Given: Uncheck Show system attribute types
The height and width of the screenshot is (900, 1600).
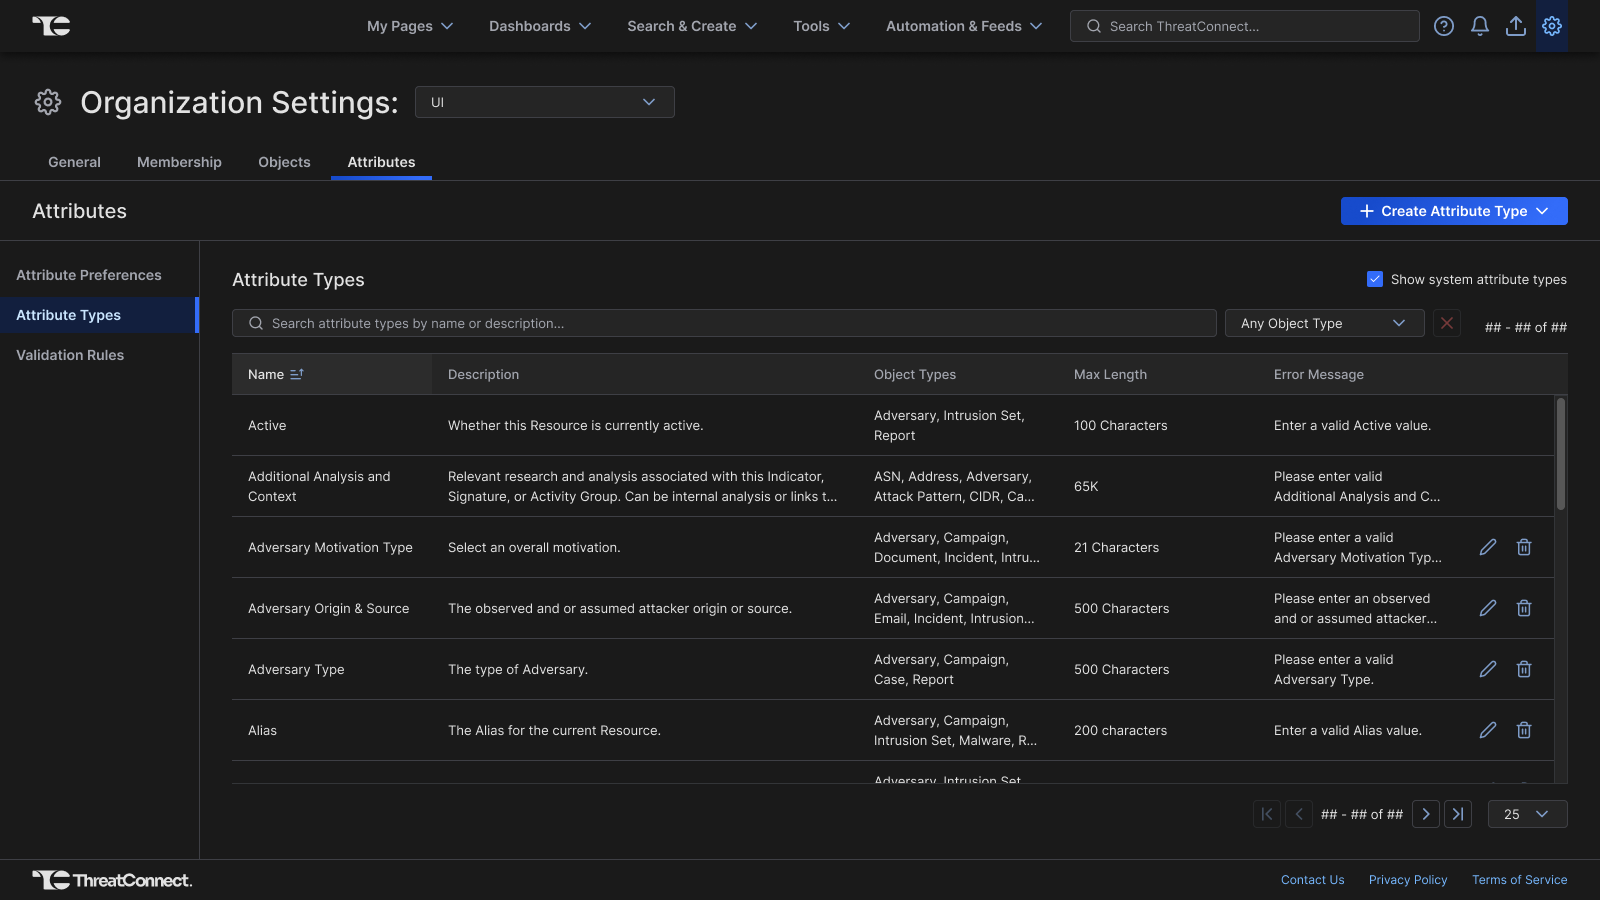Looking at the screenshot, I should point(1375,279).
